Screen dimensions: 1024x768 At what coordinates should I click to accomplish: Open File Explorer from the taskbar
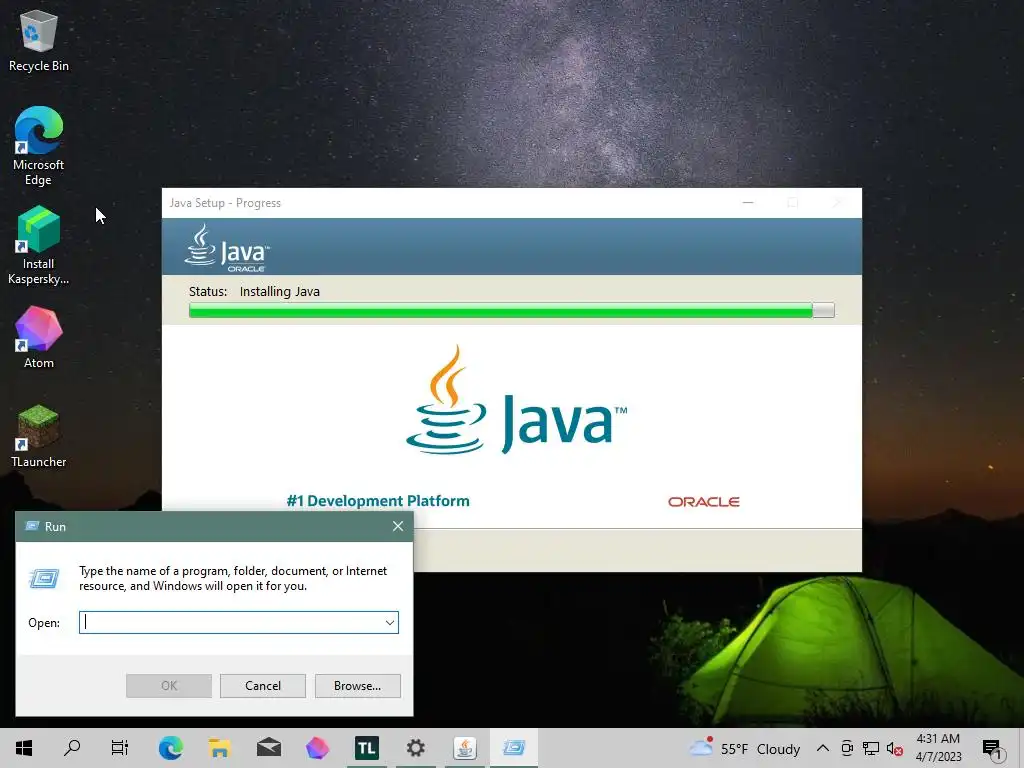[219, 748]
